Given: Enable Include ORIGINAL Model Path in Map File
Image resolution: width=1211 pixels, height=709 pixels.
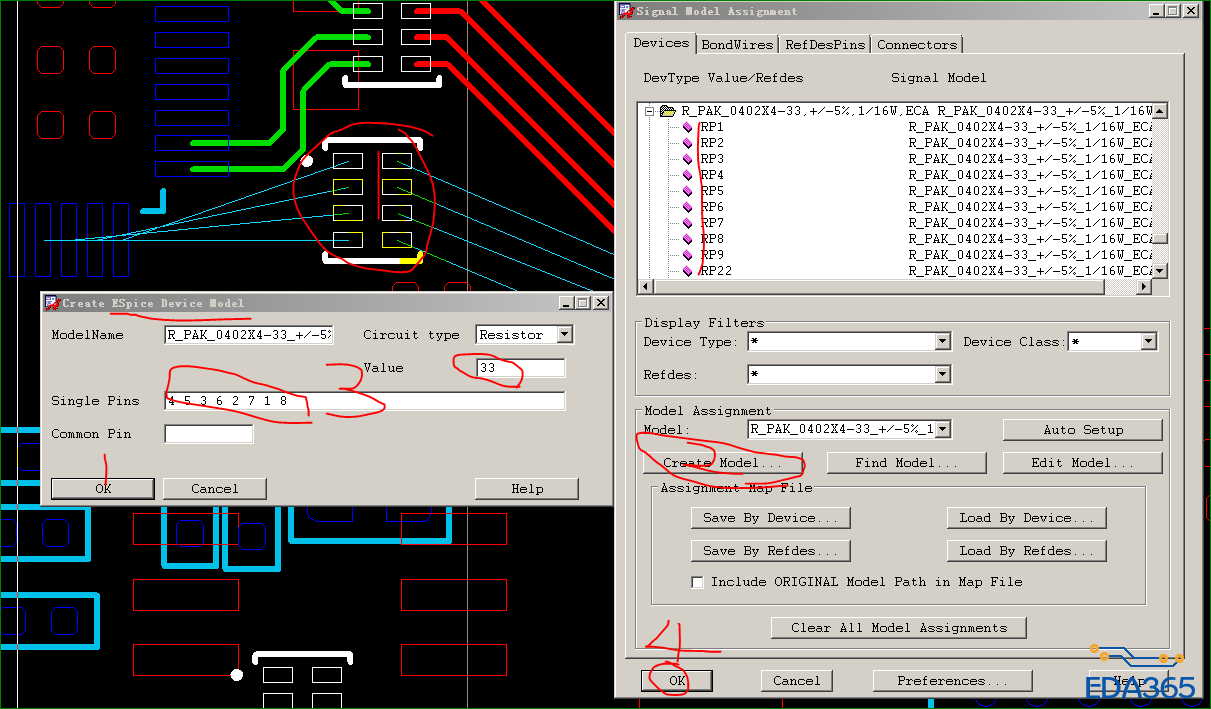Looking at the screenshot, I should [698, 582].
